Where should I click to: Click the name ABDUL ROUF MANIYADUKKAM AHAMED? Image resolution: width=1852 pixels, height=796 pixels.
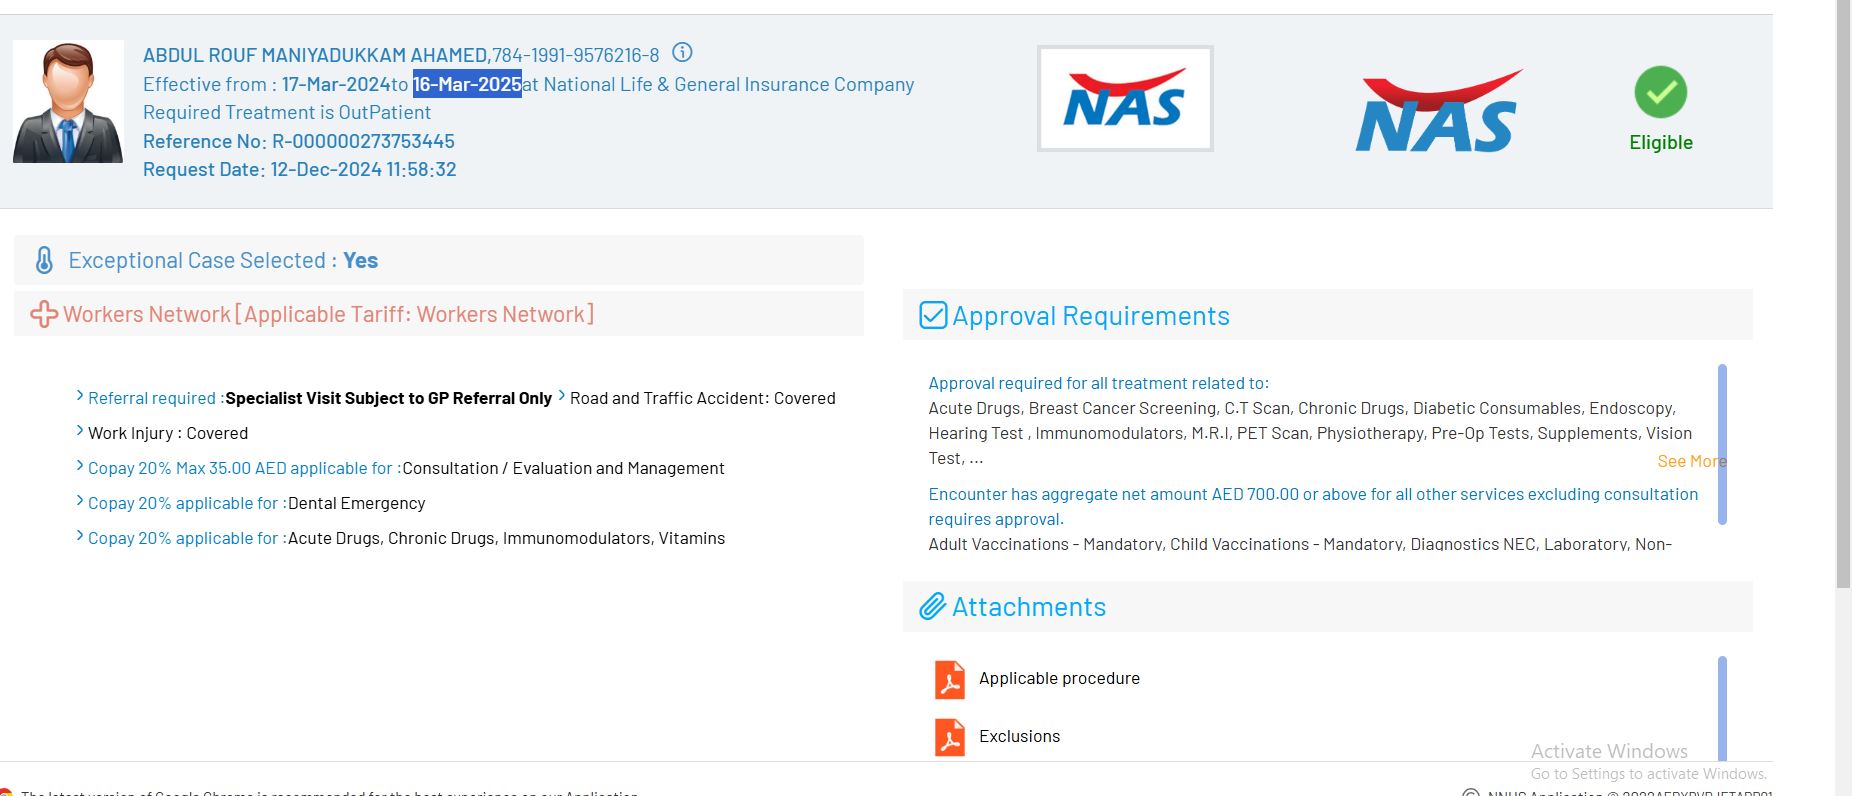315,55
